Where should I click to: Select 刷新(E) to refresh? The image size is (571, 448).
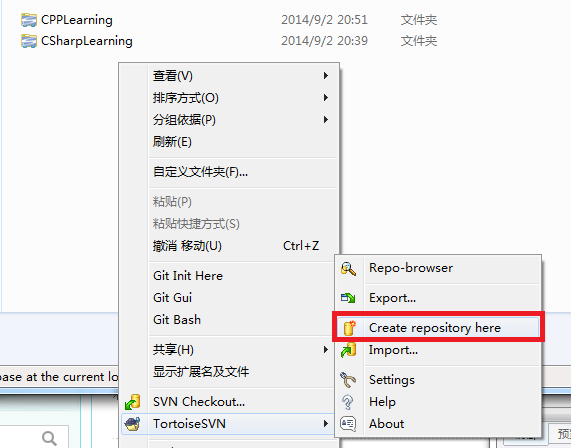172,142
